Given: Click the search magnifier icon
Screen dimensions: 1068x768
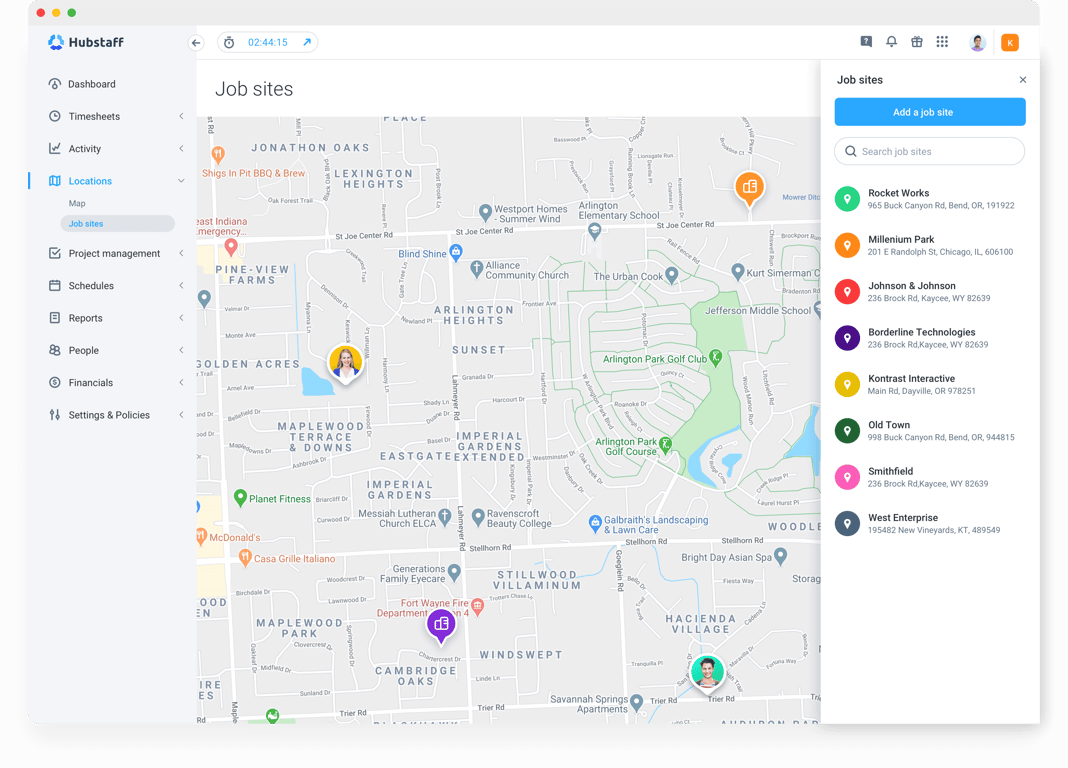Looking at the screenshot, I should pos(851,151).
